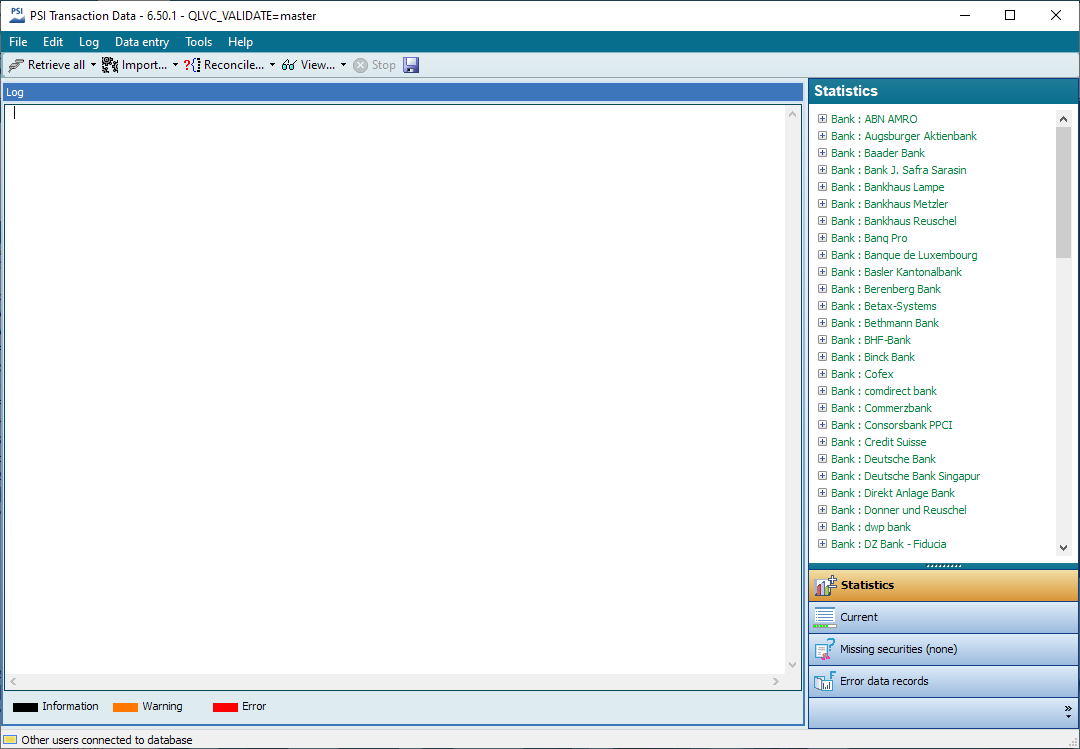Viewport: 1080px width, 749px height.
Task: Open the Import dropdown arrow
Action: pos(175,65)
